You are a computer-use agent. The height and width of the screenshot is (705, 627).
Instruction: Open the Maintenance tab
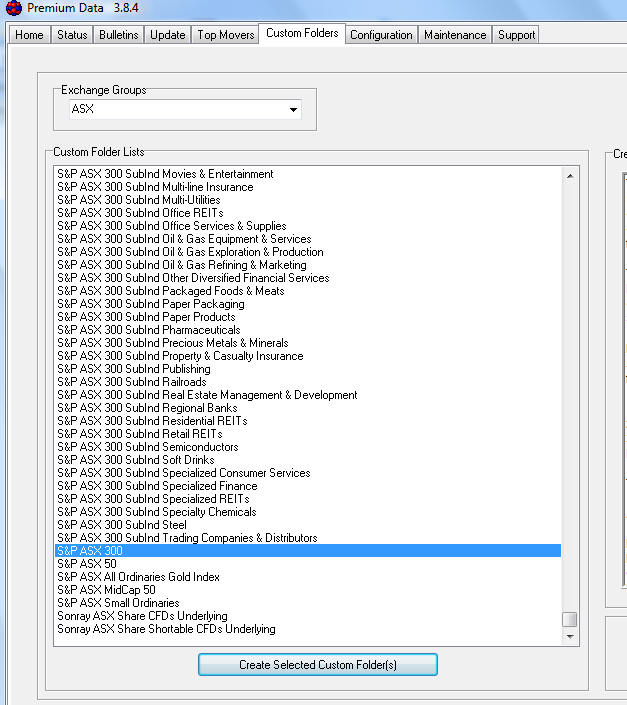pyautogui.click(x=455, y=35)
